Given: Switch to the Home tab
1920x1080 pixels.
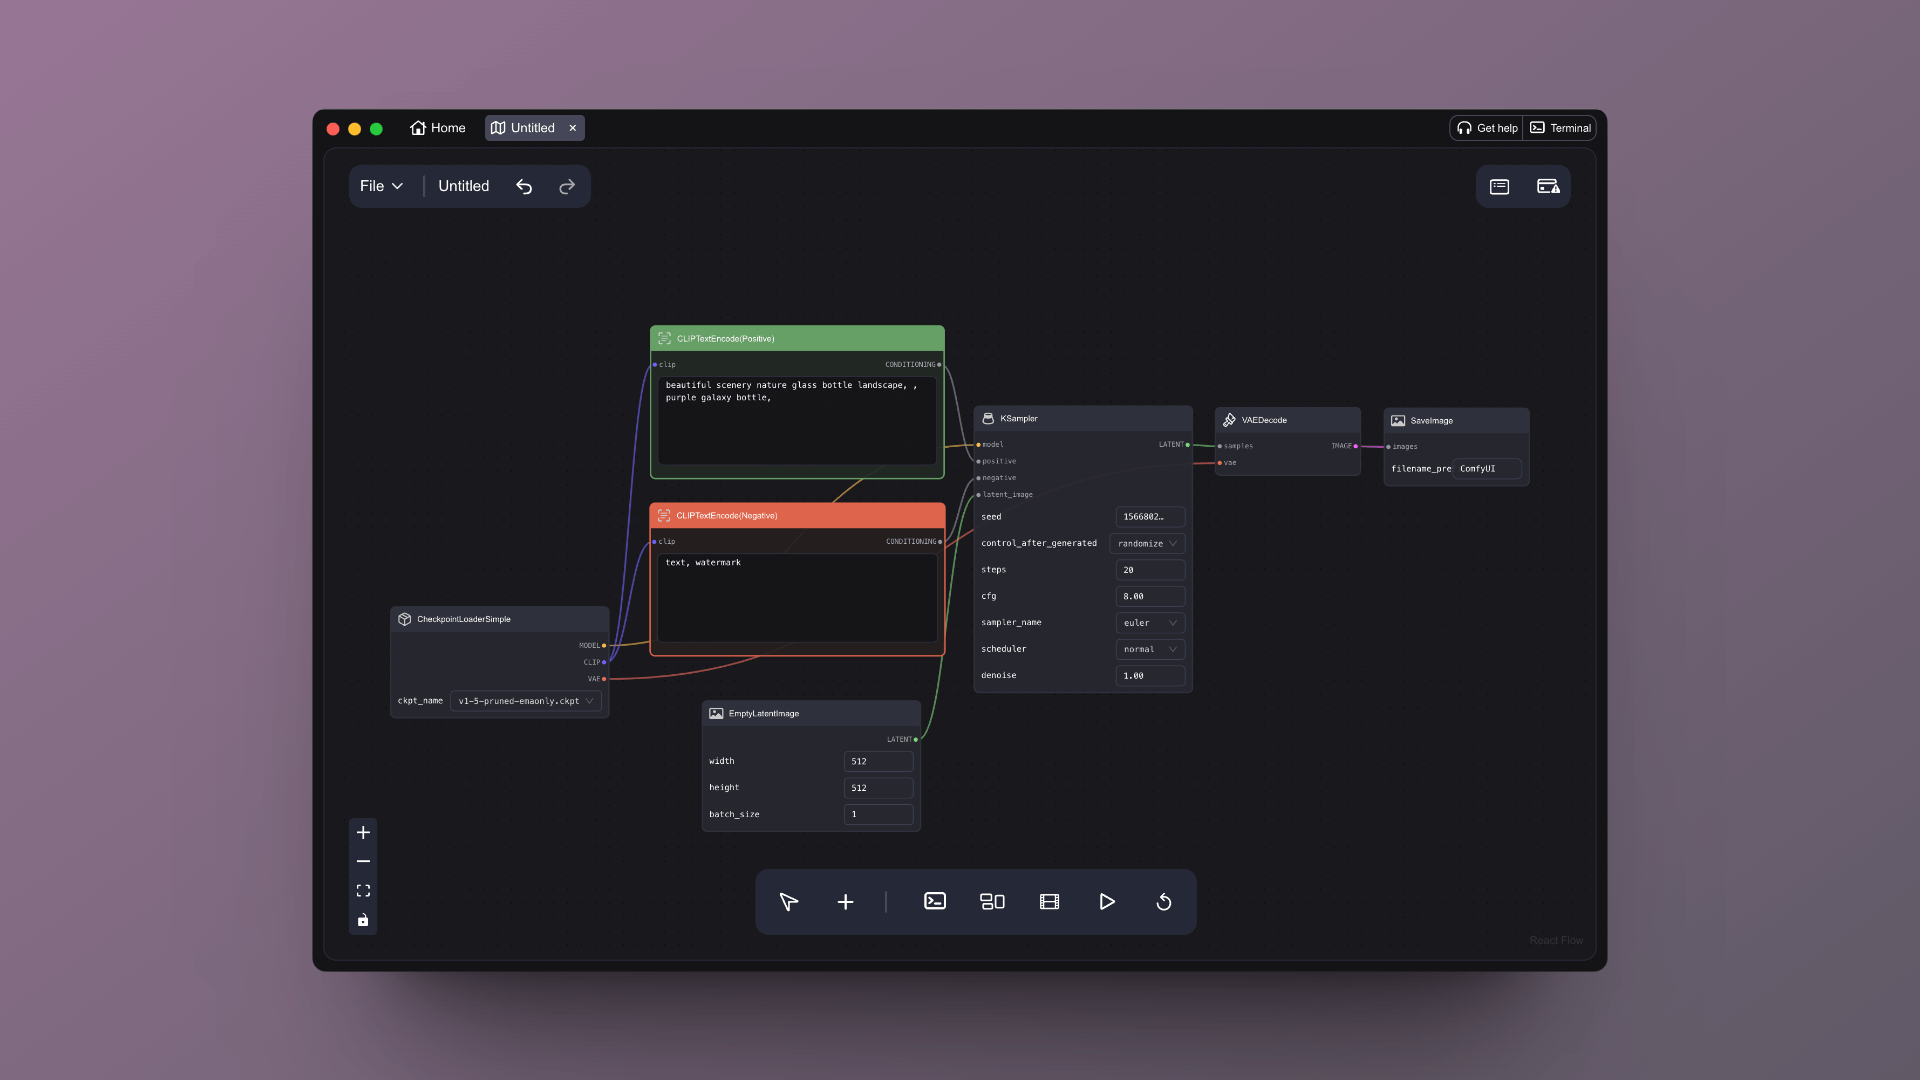Looking at the screenshot, I should 438,128.
